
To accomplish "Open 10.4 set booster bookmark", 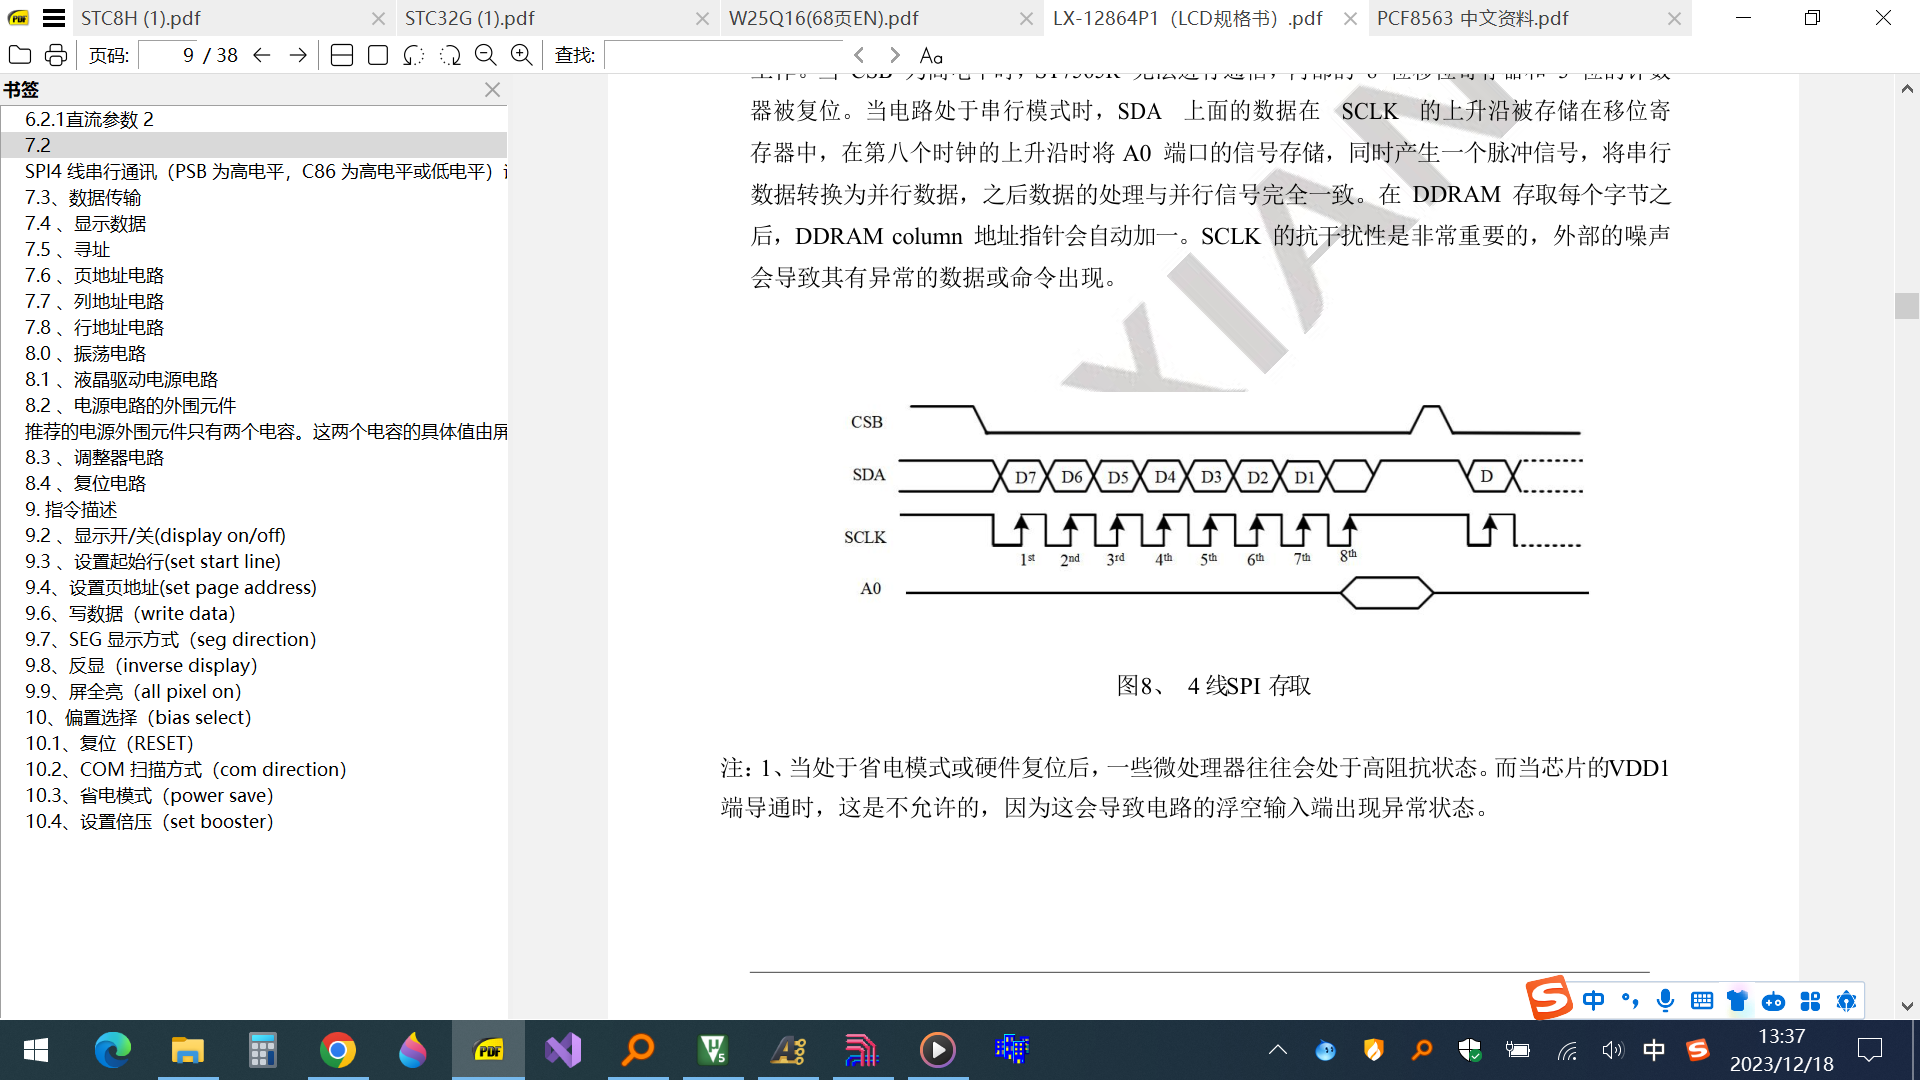I will tap(254, 821).
